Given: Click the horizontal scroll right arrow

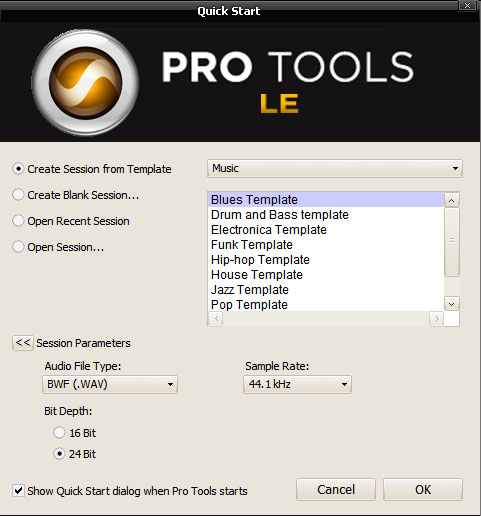Looking at the screenshot, I should tap(437, 319).
